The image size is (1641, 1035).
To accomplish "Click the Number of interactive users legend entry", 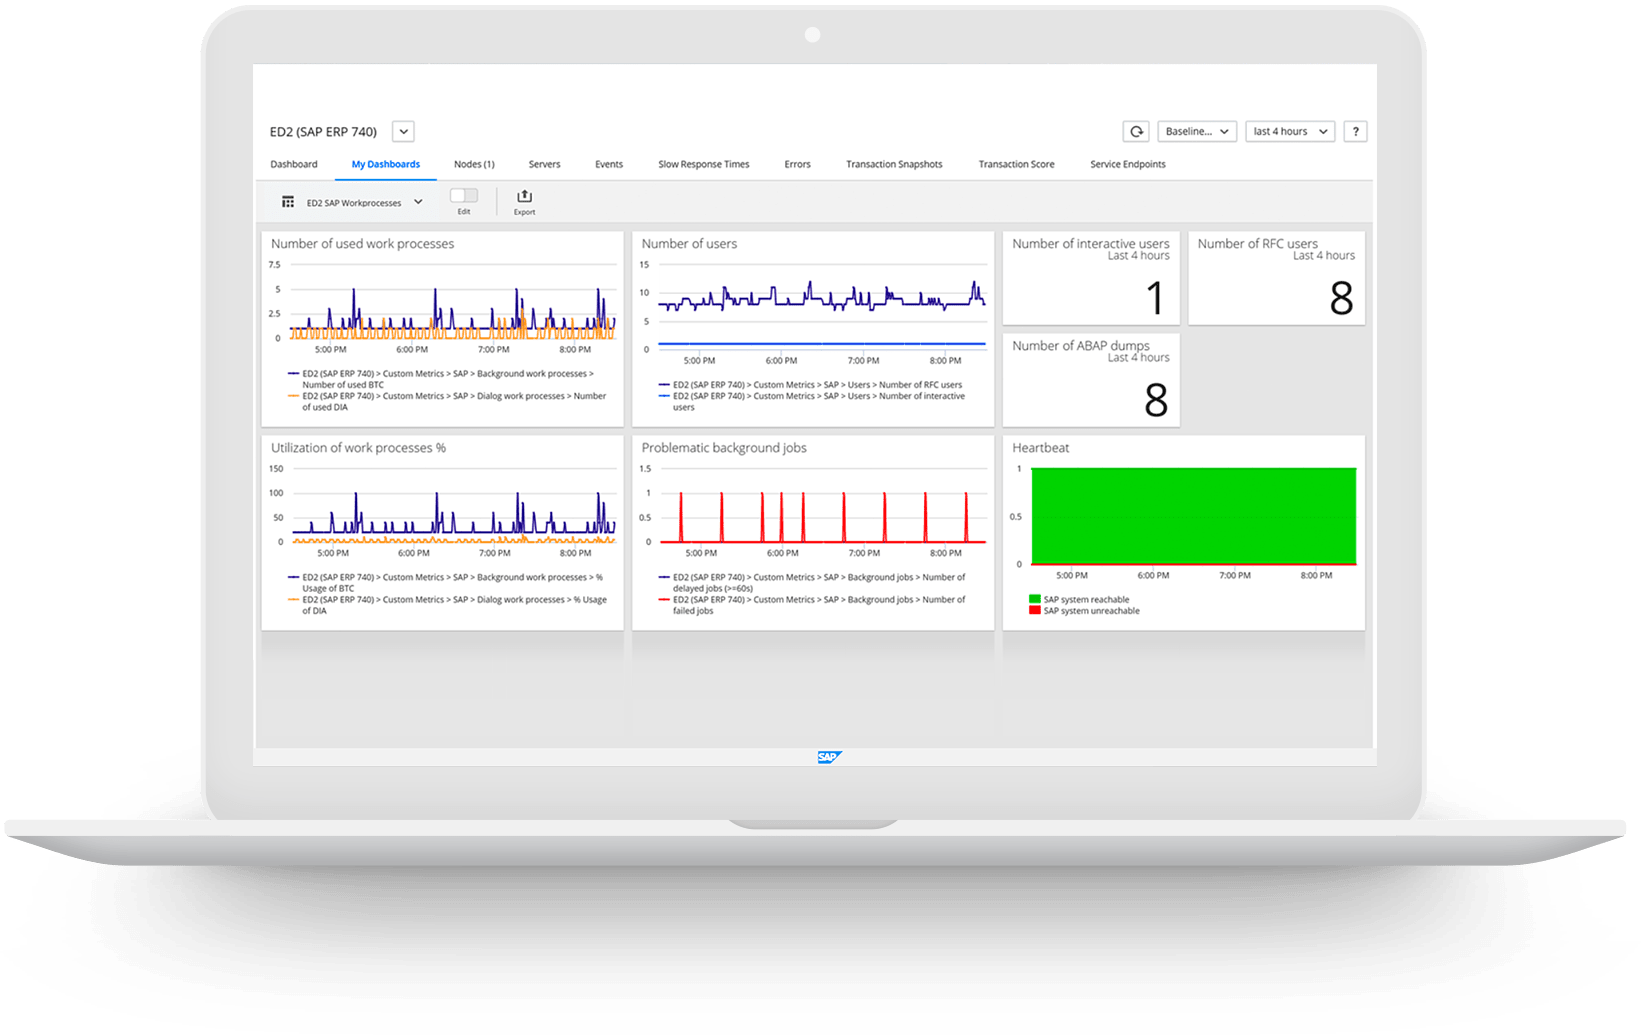I will [812, 401].
